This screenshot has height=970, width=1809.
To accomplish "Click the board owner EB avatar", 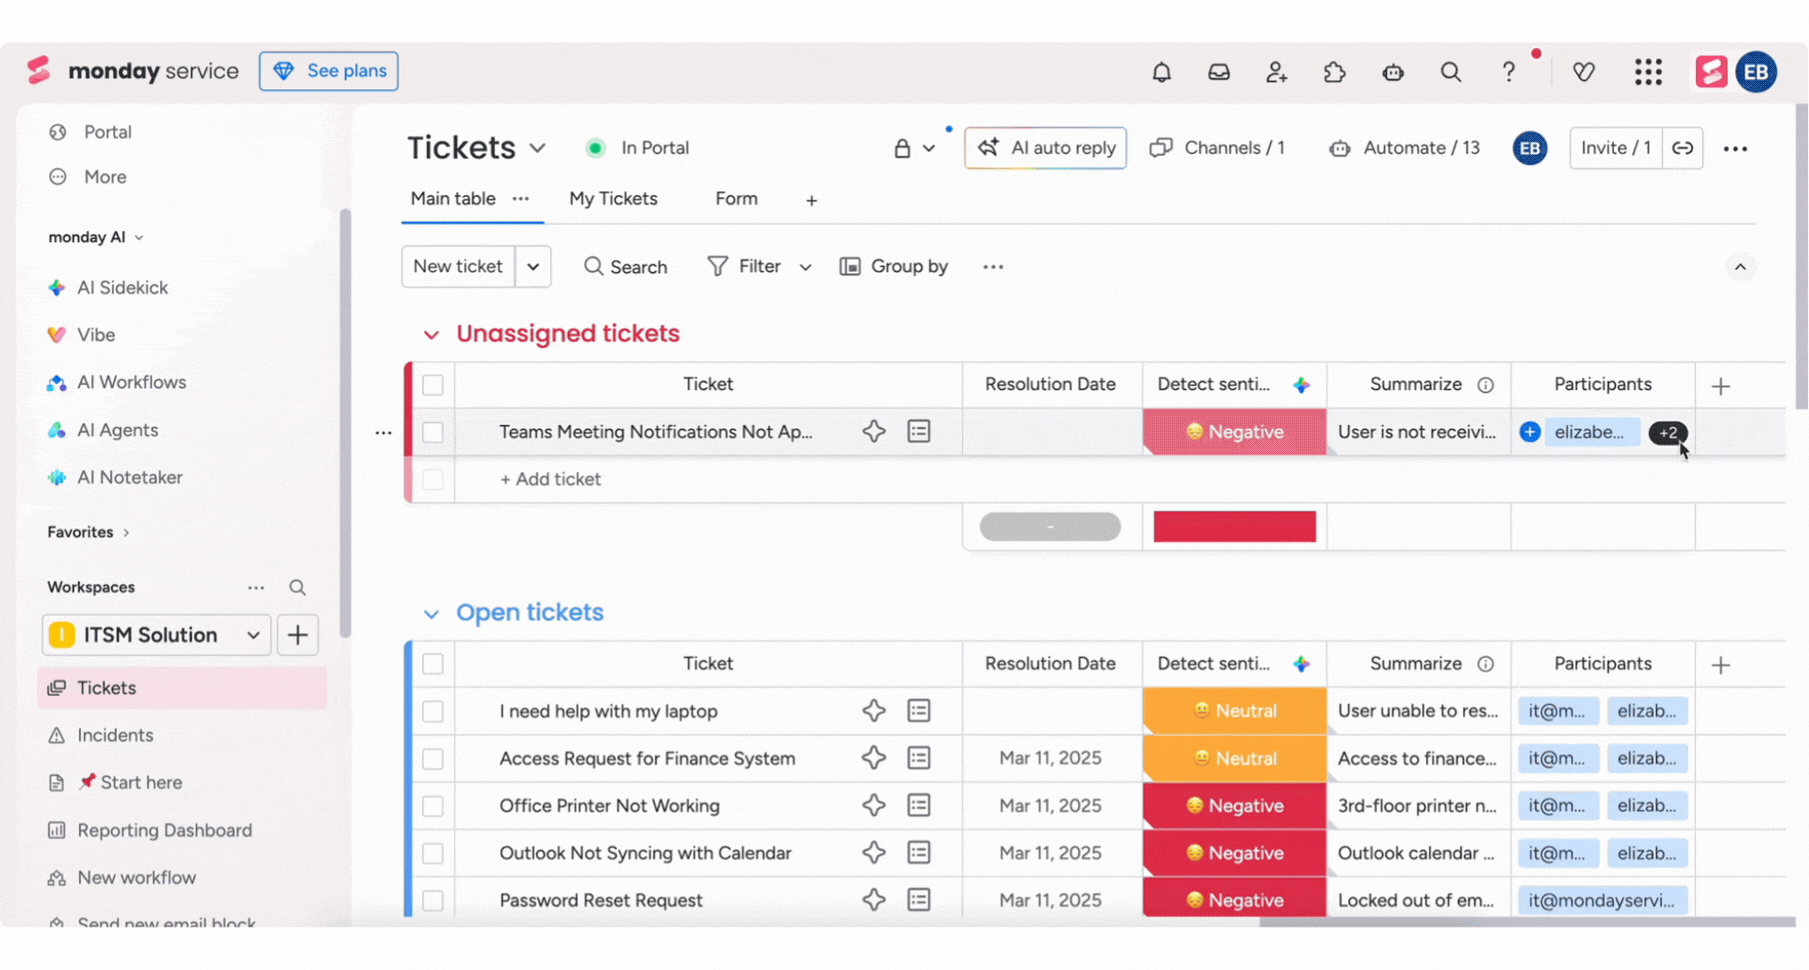I will pyautogui.click(x=1529, y=148).
